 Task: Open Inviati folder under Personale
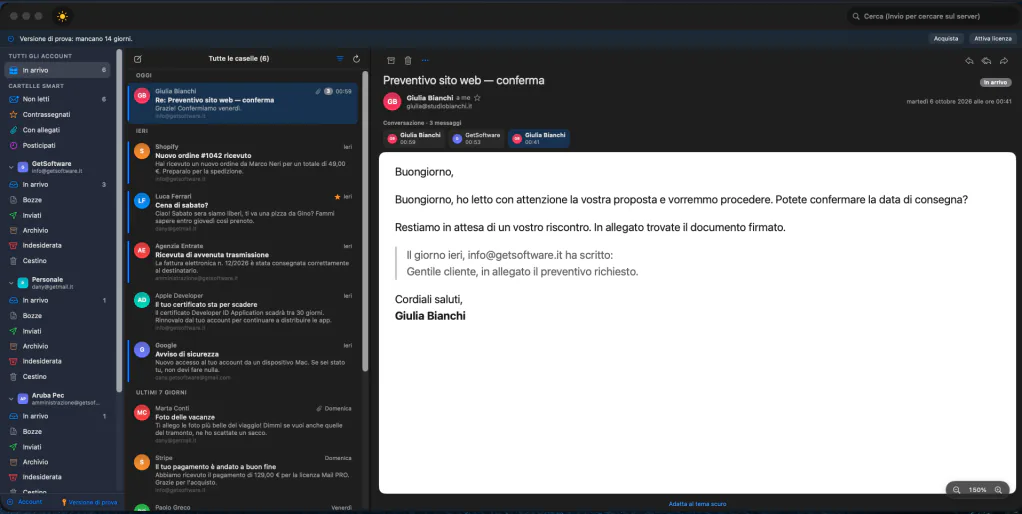coord(57,331)
